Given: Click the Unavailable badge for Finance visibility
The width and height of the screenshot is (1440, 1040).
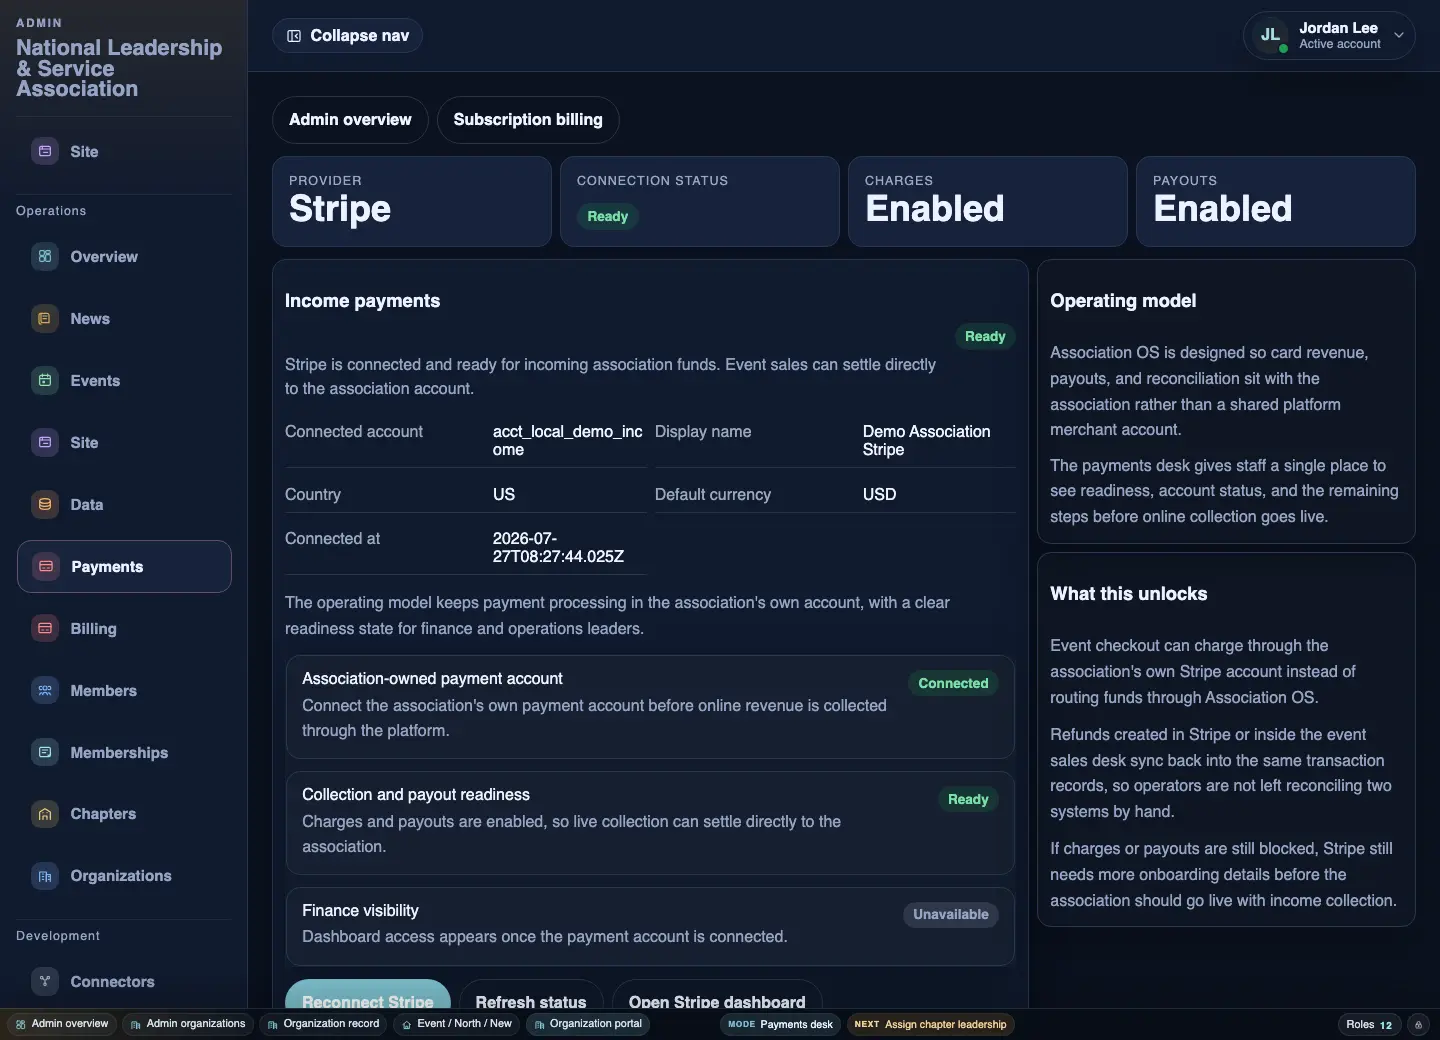Looking at the screenshot, I should pyautogui.click(x=951, y=915).
